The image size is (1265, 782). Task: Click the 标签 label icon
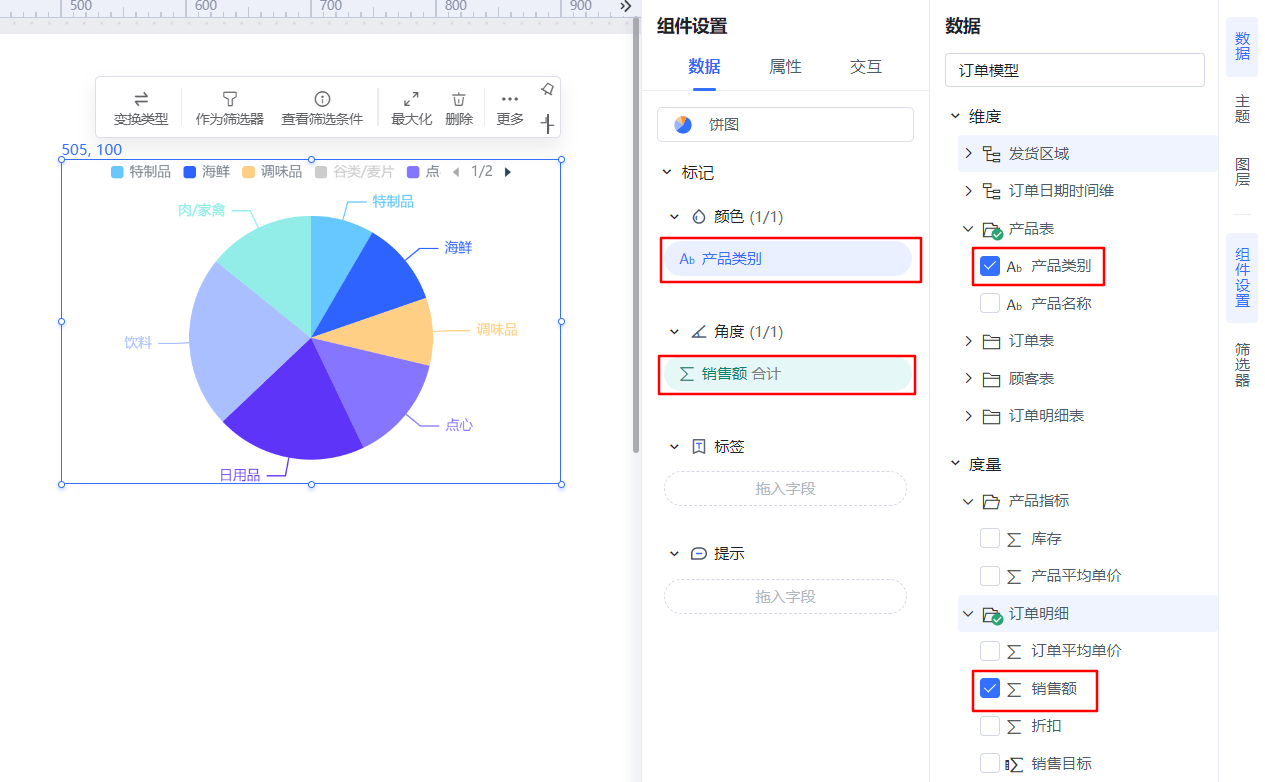[x=699, y=446]
